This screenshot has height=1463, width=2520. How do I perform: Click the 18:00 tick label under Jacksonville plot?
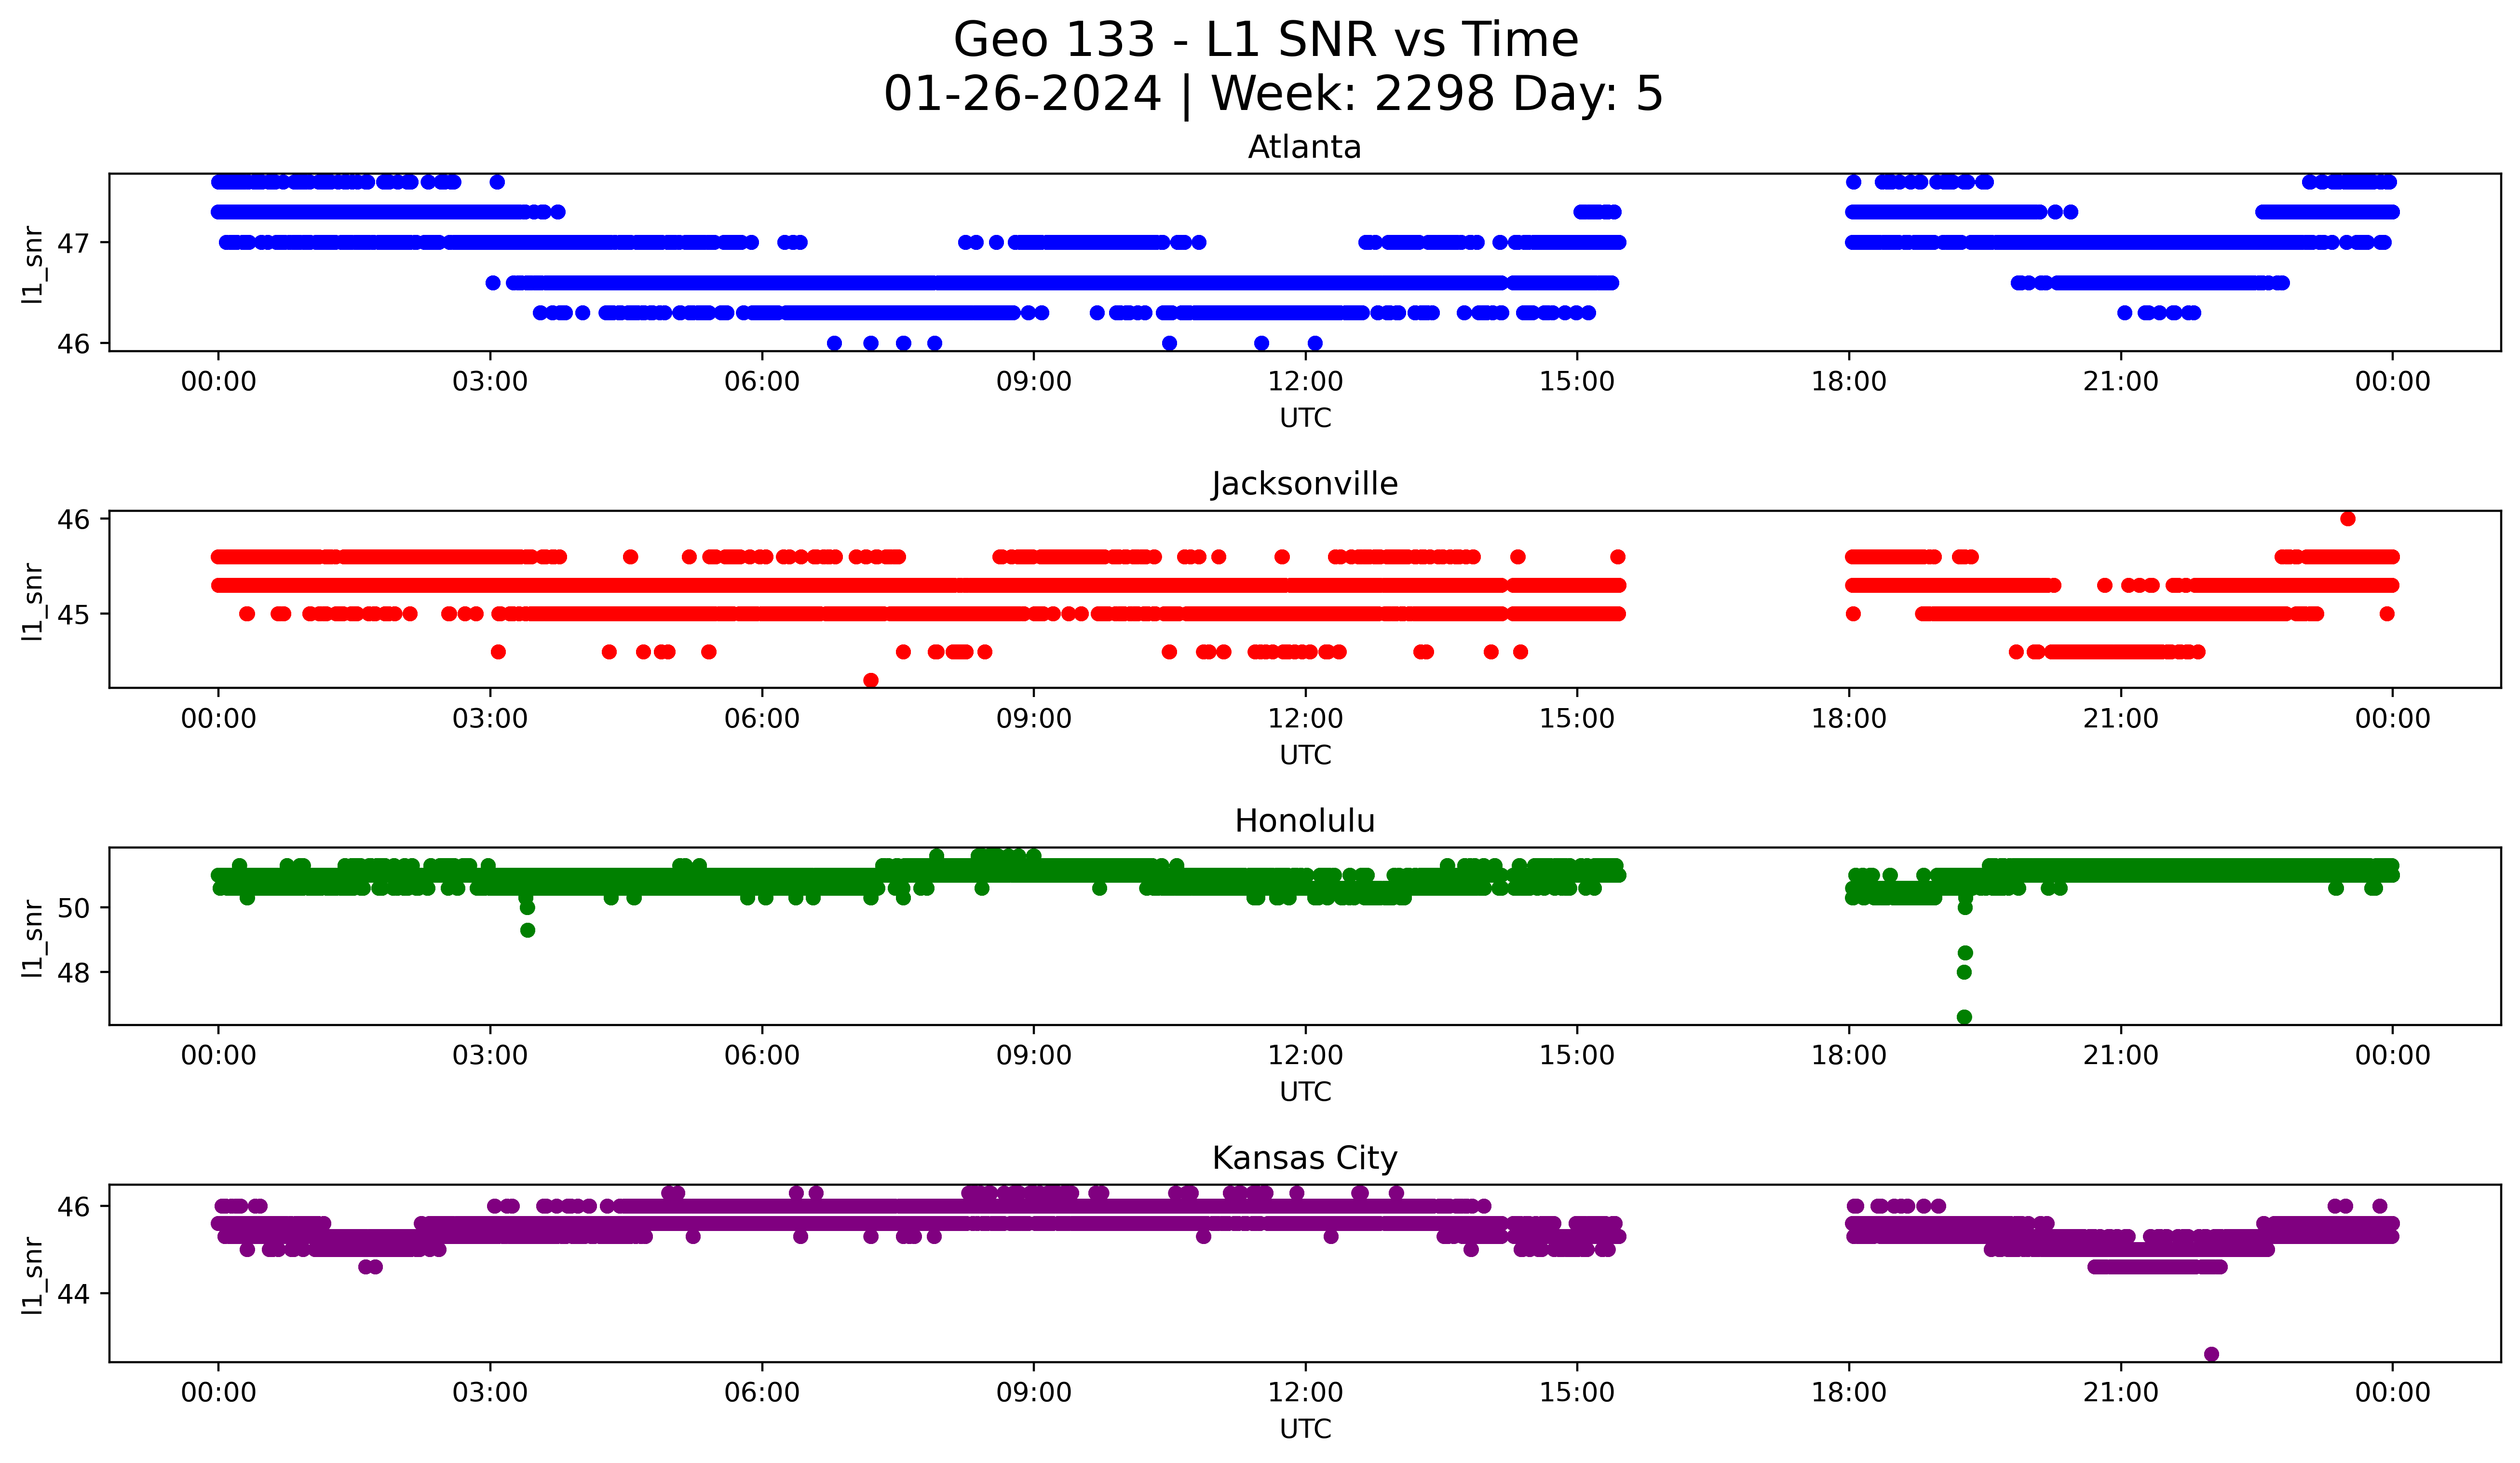1849,719
